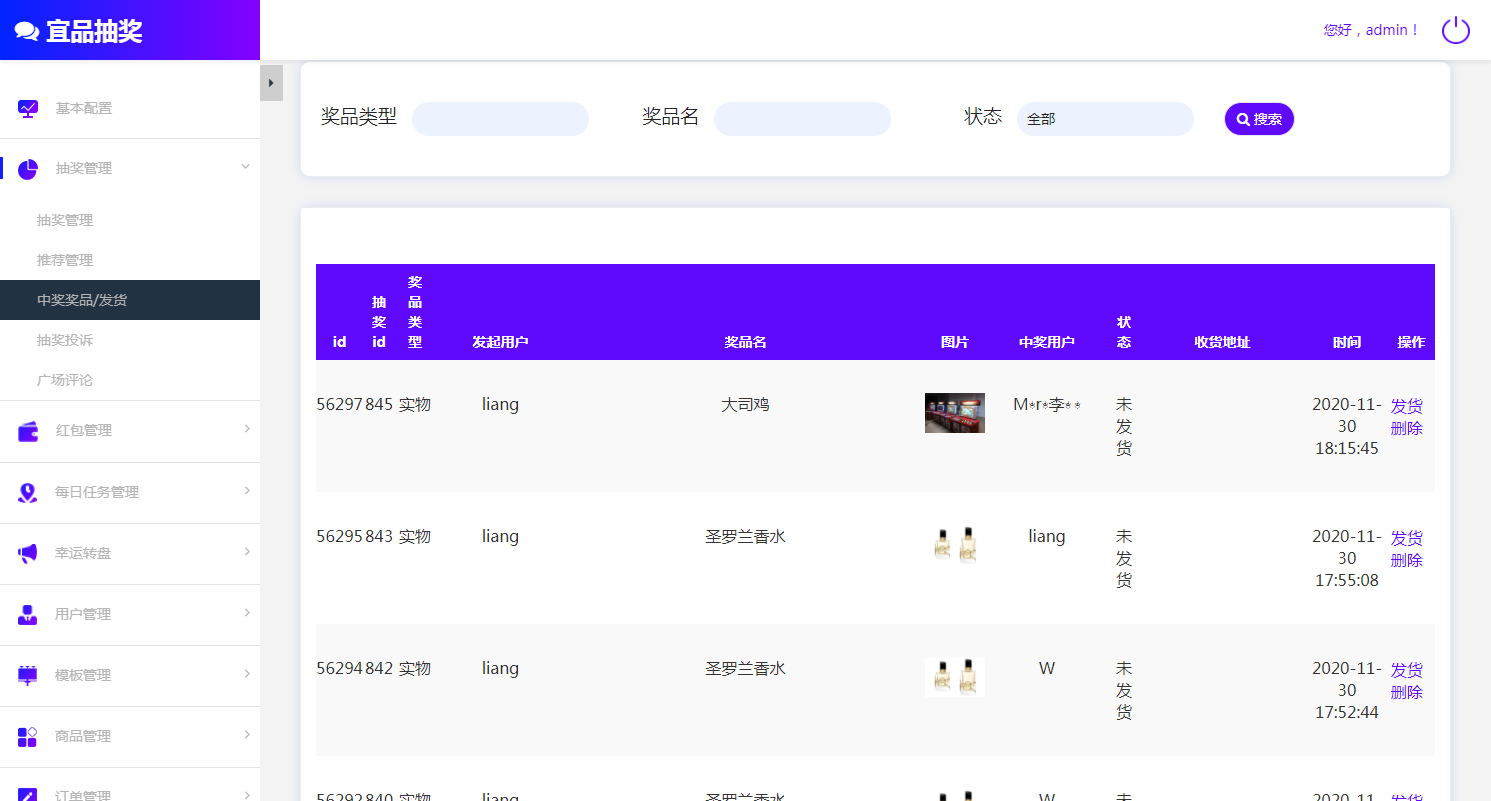Screen dimensions: 1491x801
Task: Click 删除 for record 56294
Action: (1406, 692)
